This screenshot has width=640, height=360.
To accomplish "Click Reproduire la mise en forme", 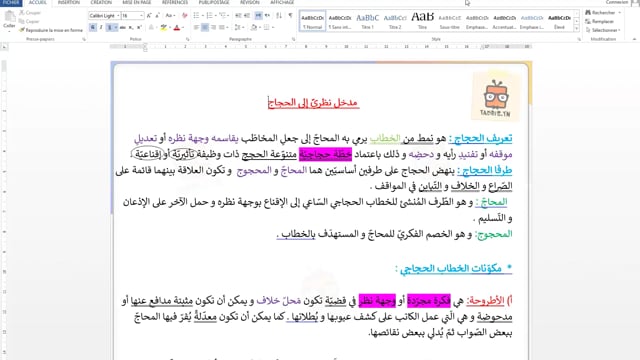I will point(51,30).
